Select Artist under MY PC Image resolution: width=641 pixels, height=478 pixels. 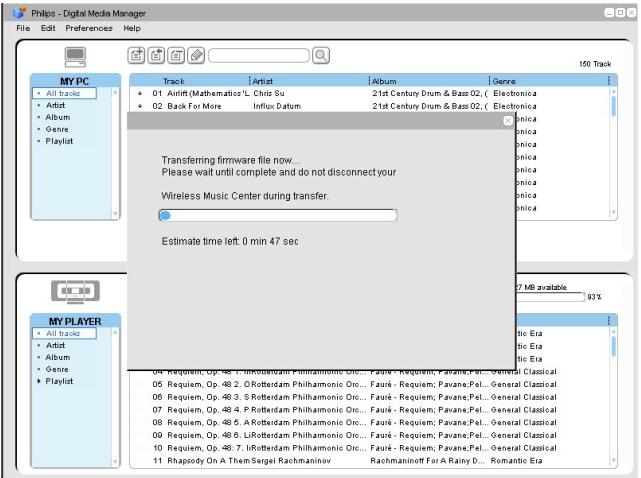coord(55,105)
